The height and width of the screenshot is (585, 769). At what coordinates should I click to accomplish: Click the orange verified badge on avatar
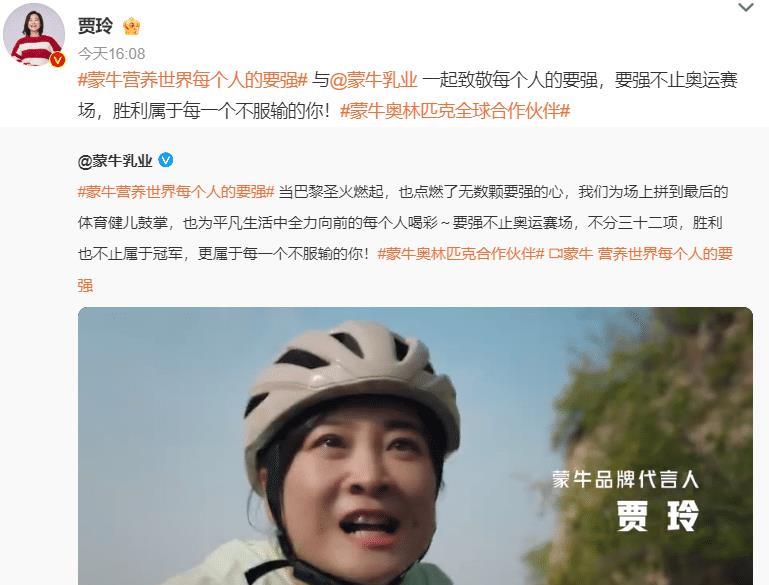57,59
